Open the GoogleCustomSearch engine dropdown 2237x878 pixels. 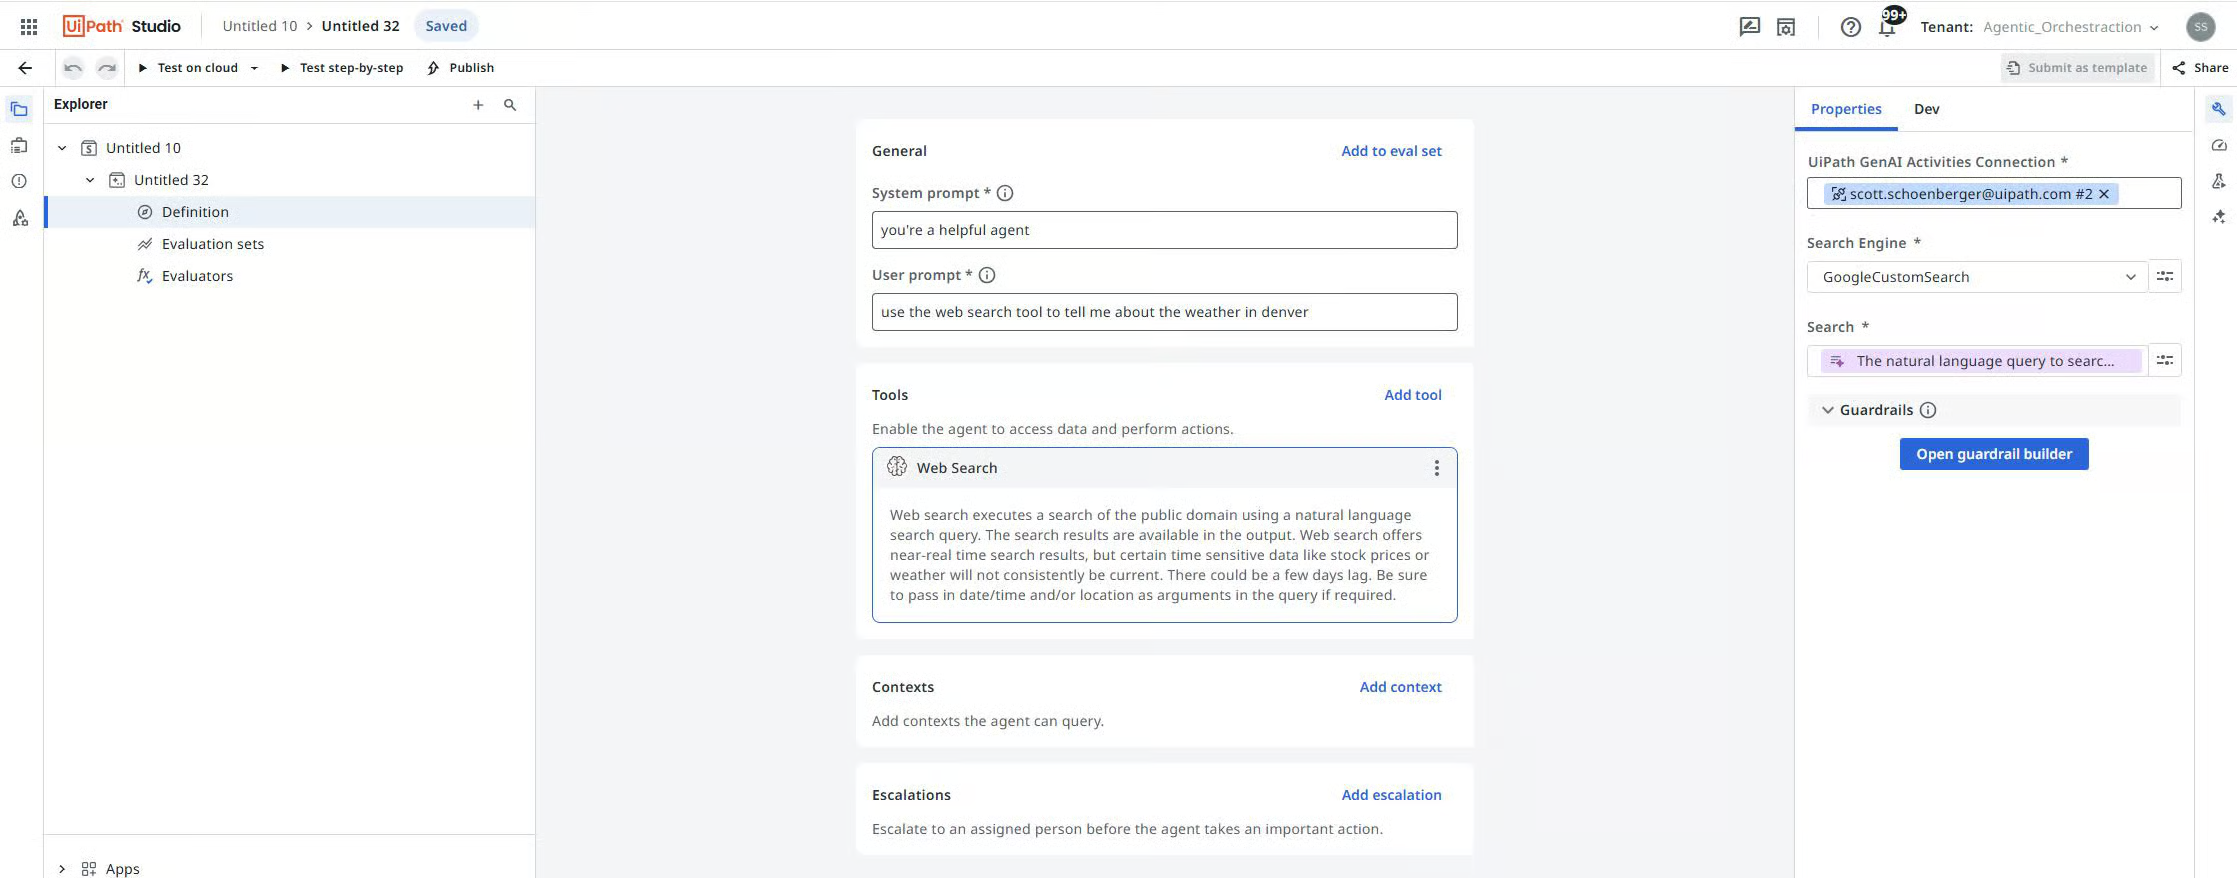pyautogui.click(x=1977, y=277)
